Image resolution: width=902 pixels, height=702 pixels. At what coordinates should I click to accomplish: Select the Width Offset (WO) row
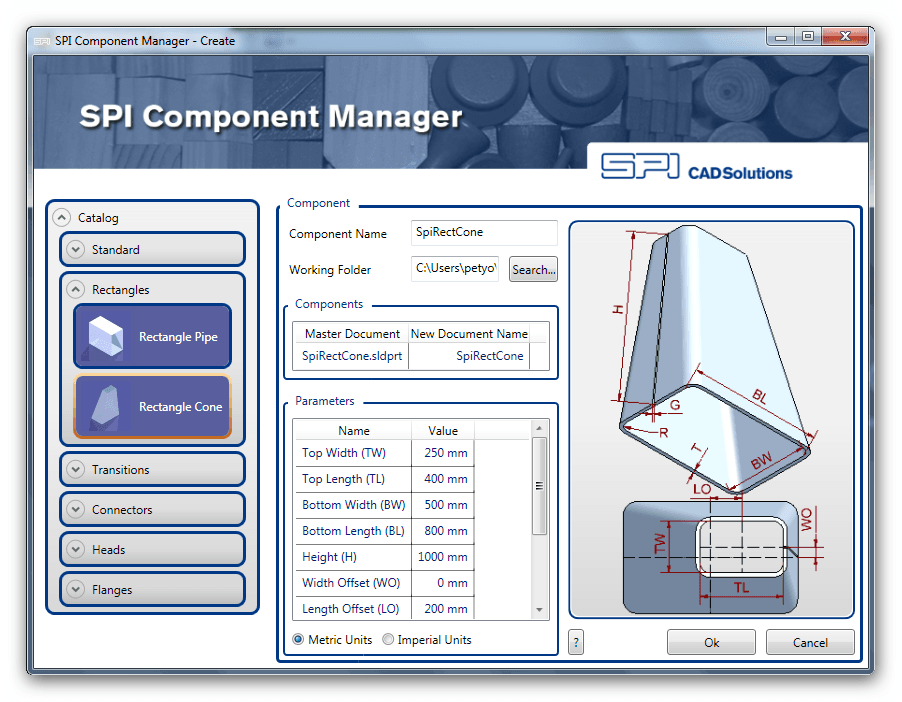pyautogui.click(x=353, y=582)
